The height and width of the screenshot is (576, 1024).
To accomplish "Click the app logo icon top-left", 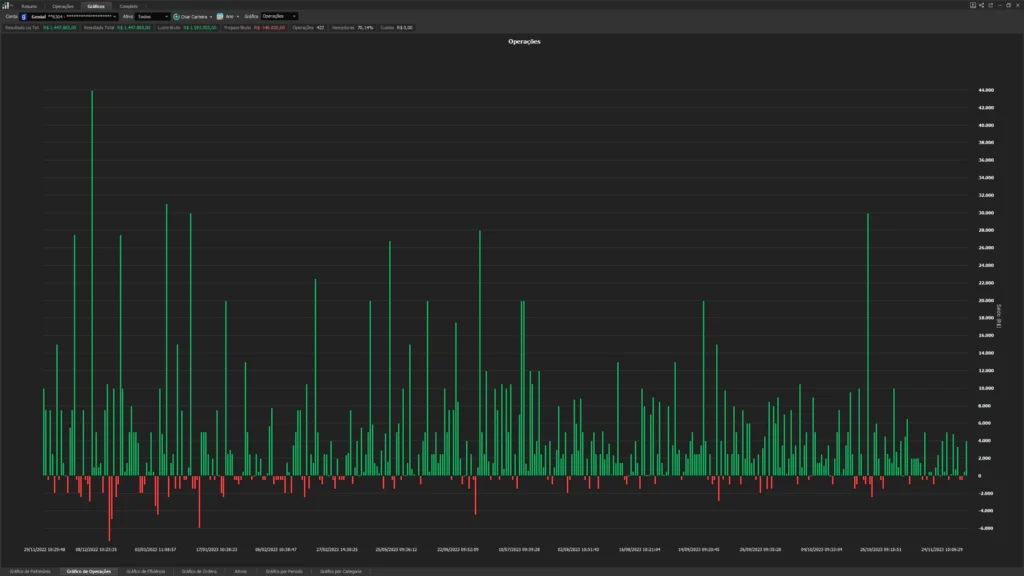I will [5, 5].
